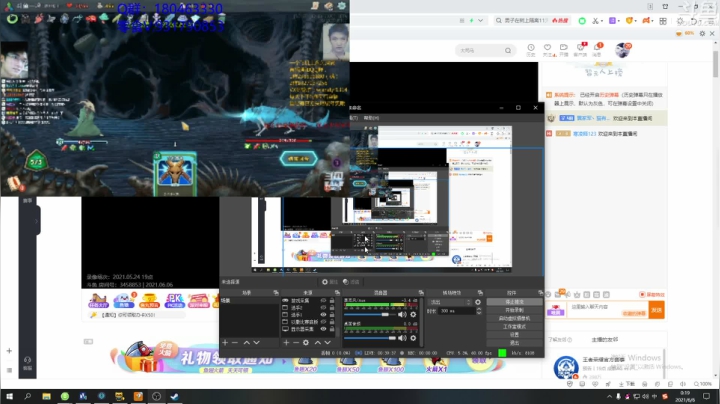Expand the browser address bar dropdown arrow
Image resolution: width=720 pixels, height=404 pixels.
480,21
